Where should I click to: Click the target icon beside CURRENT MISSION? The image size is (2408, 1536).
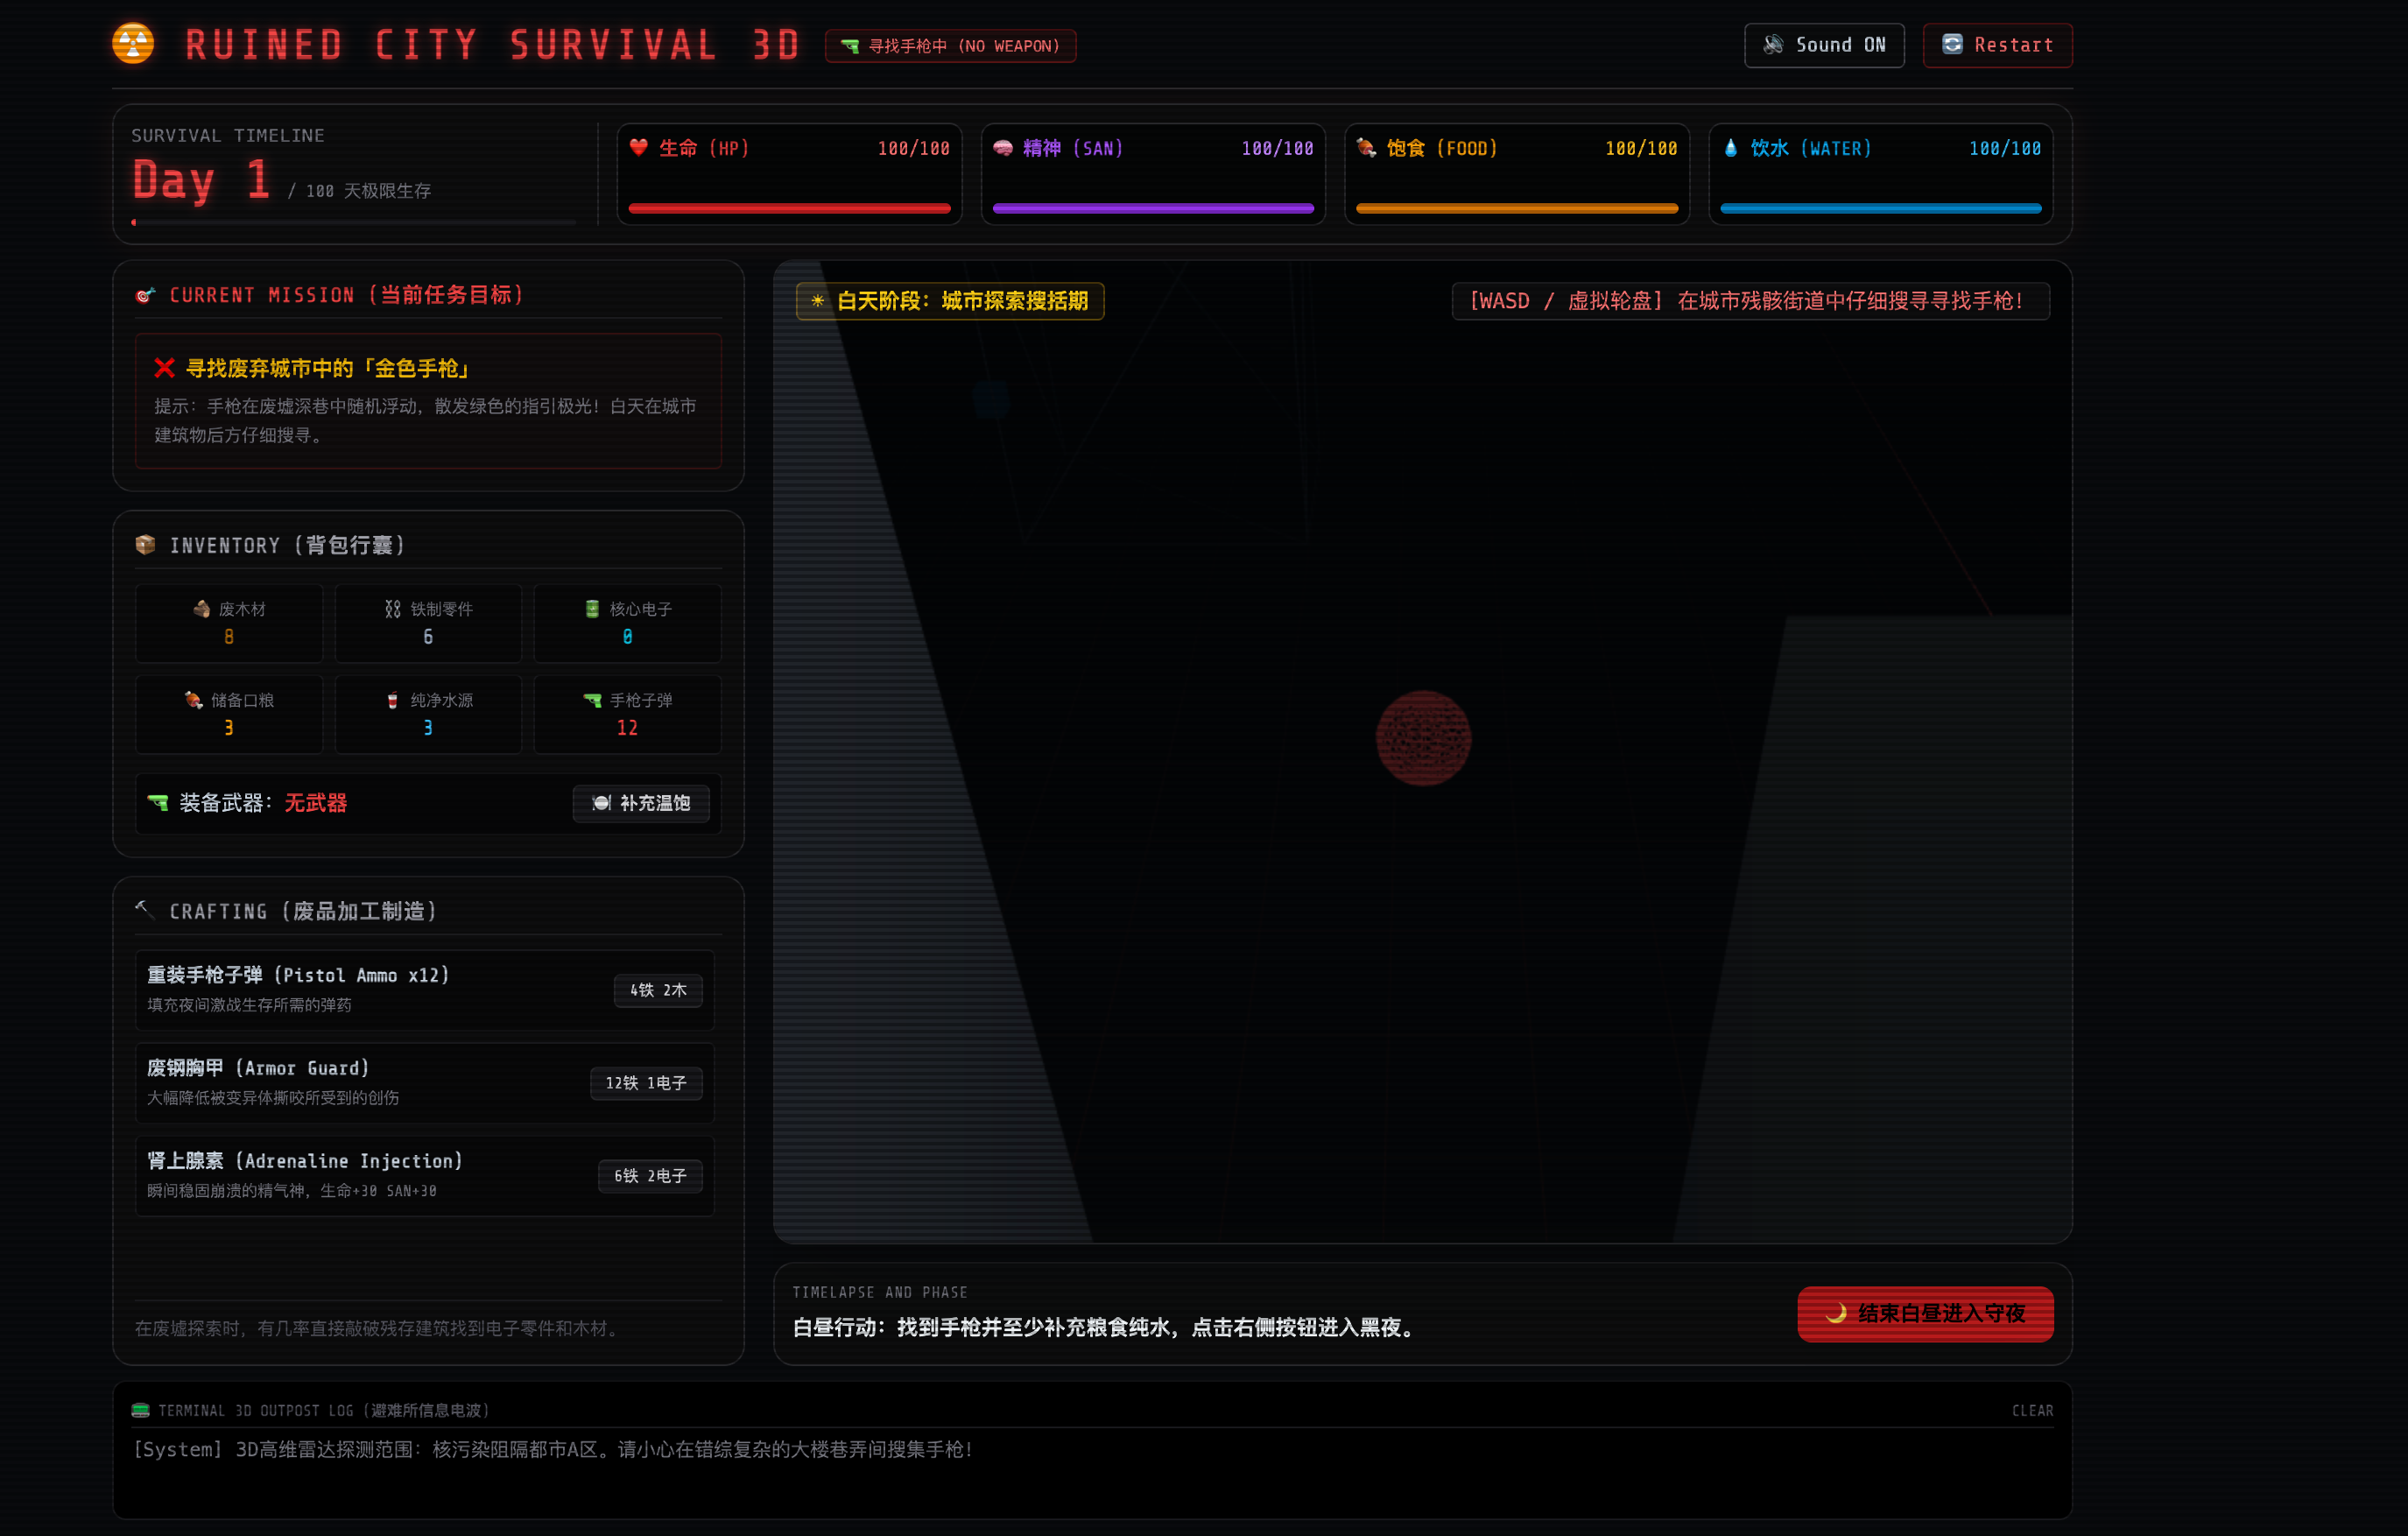145,295
